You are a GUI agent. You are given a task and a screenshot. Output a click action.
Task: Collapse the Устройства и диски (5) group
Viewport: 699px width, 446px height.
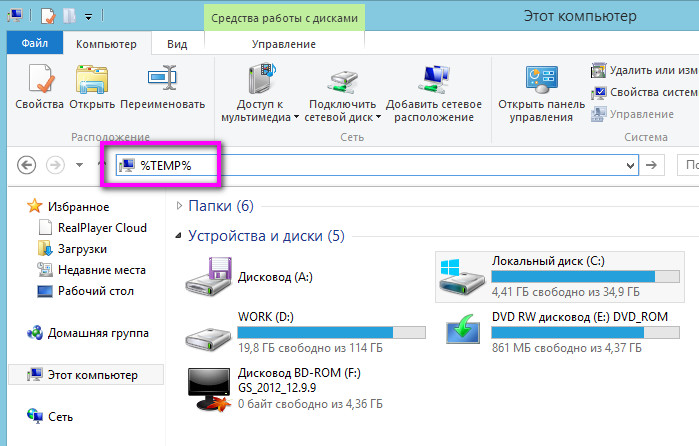[178, 235]
